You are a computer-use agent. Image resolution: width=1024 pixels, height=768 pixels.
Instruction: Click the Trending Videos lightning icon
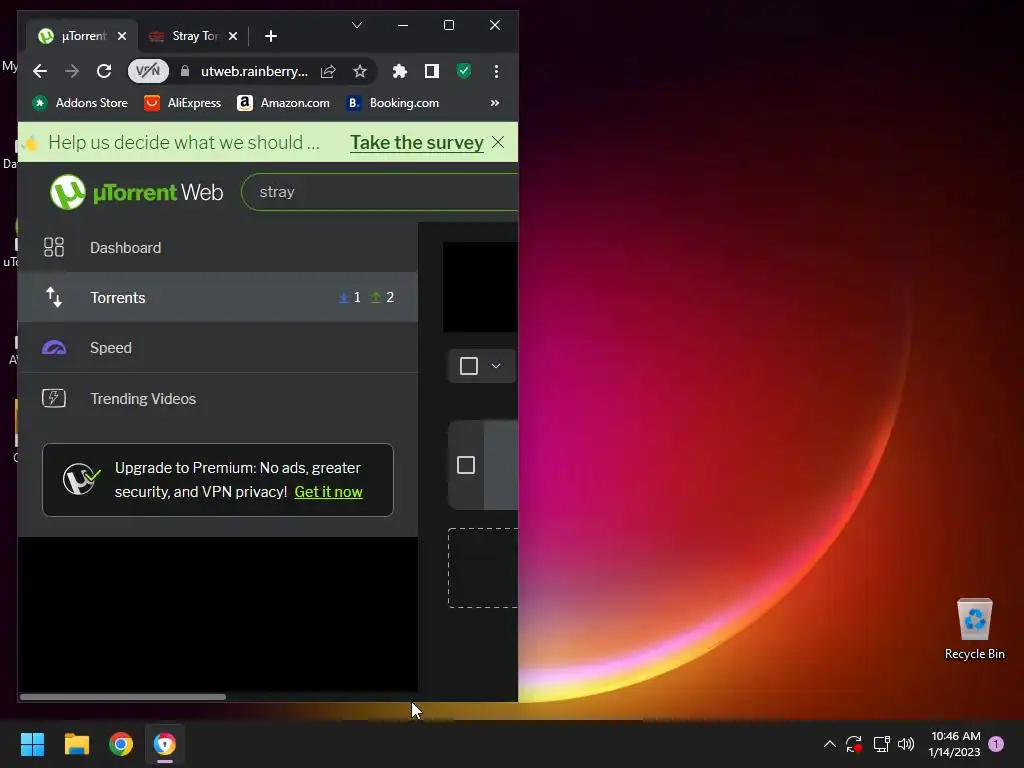[x=54, y=398]
